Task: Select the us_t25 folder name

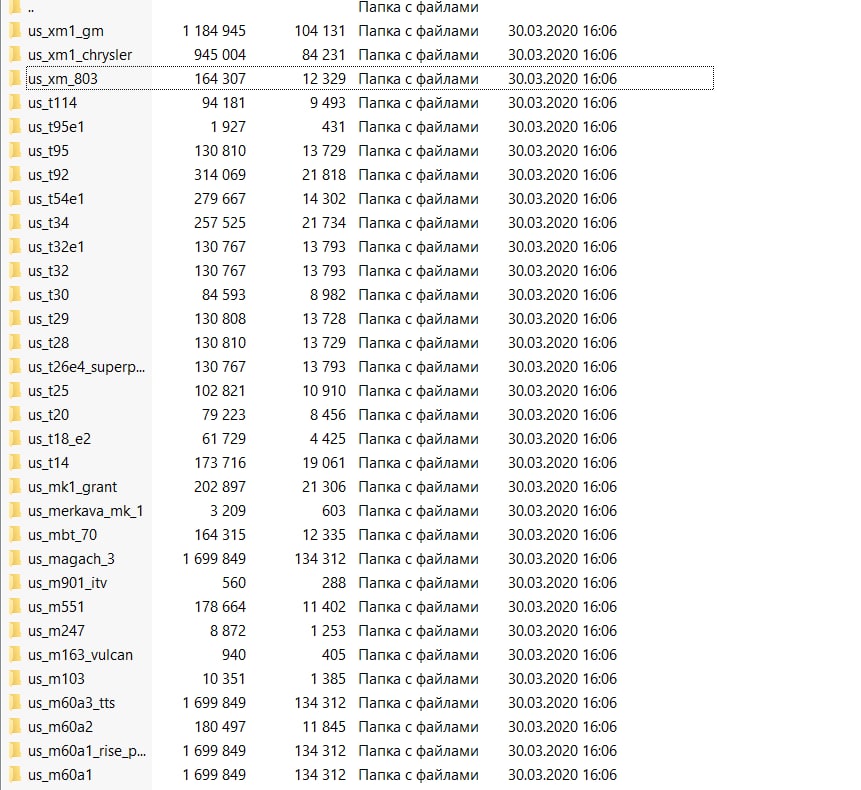Action: click(x=48, y=391)
